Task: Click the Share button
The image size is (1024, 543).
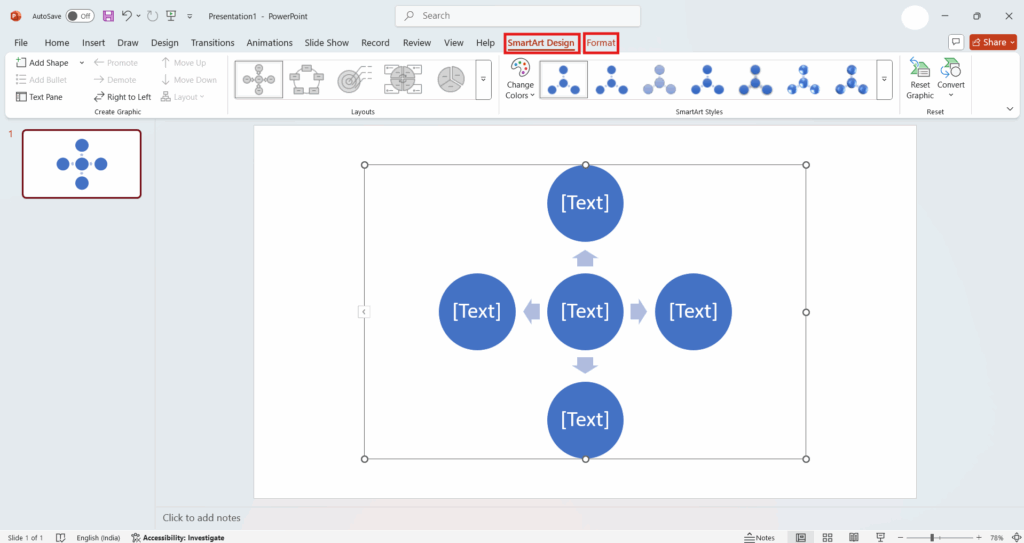Action: tap(993, 43)
